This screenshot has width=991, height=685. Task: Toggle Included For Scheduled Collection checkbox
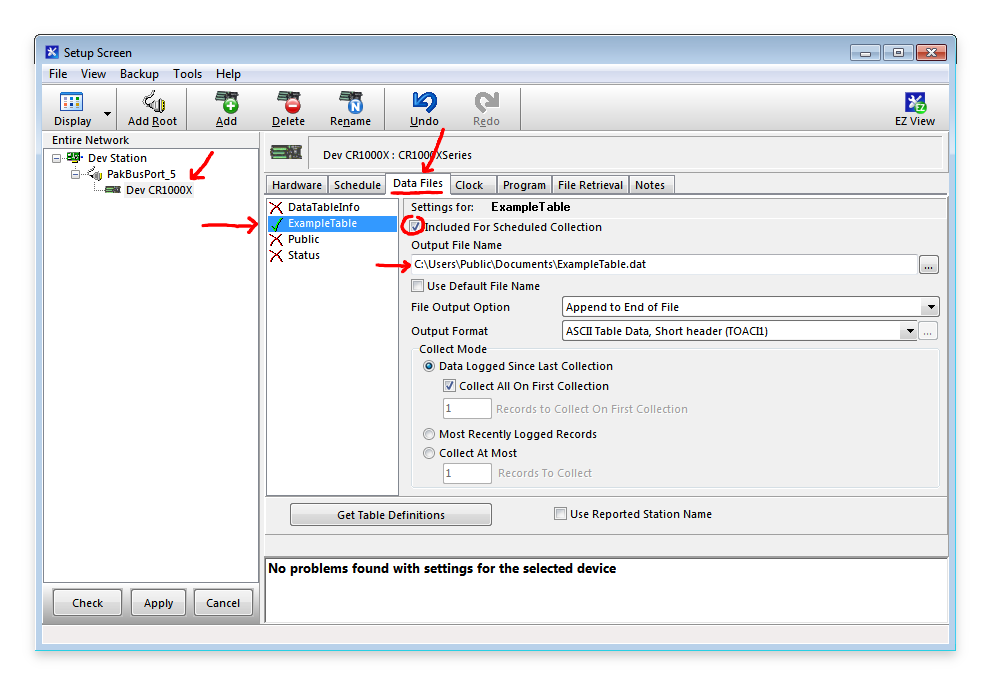pos(417,227)
